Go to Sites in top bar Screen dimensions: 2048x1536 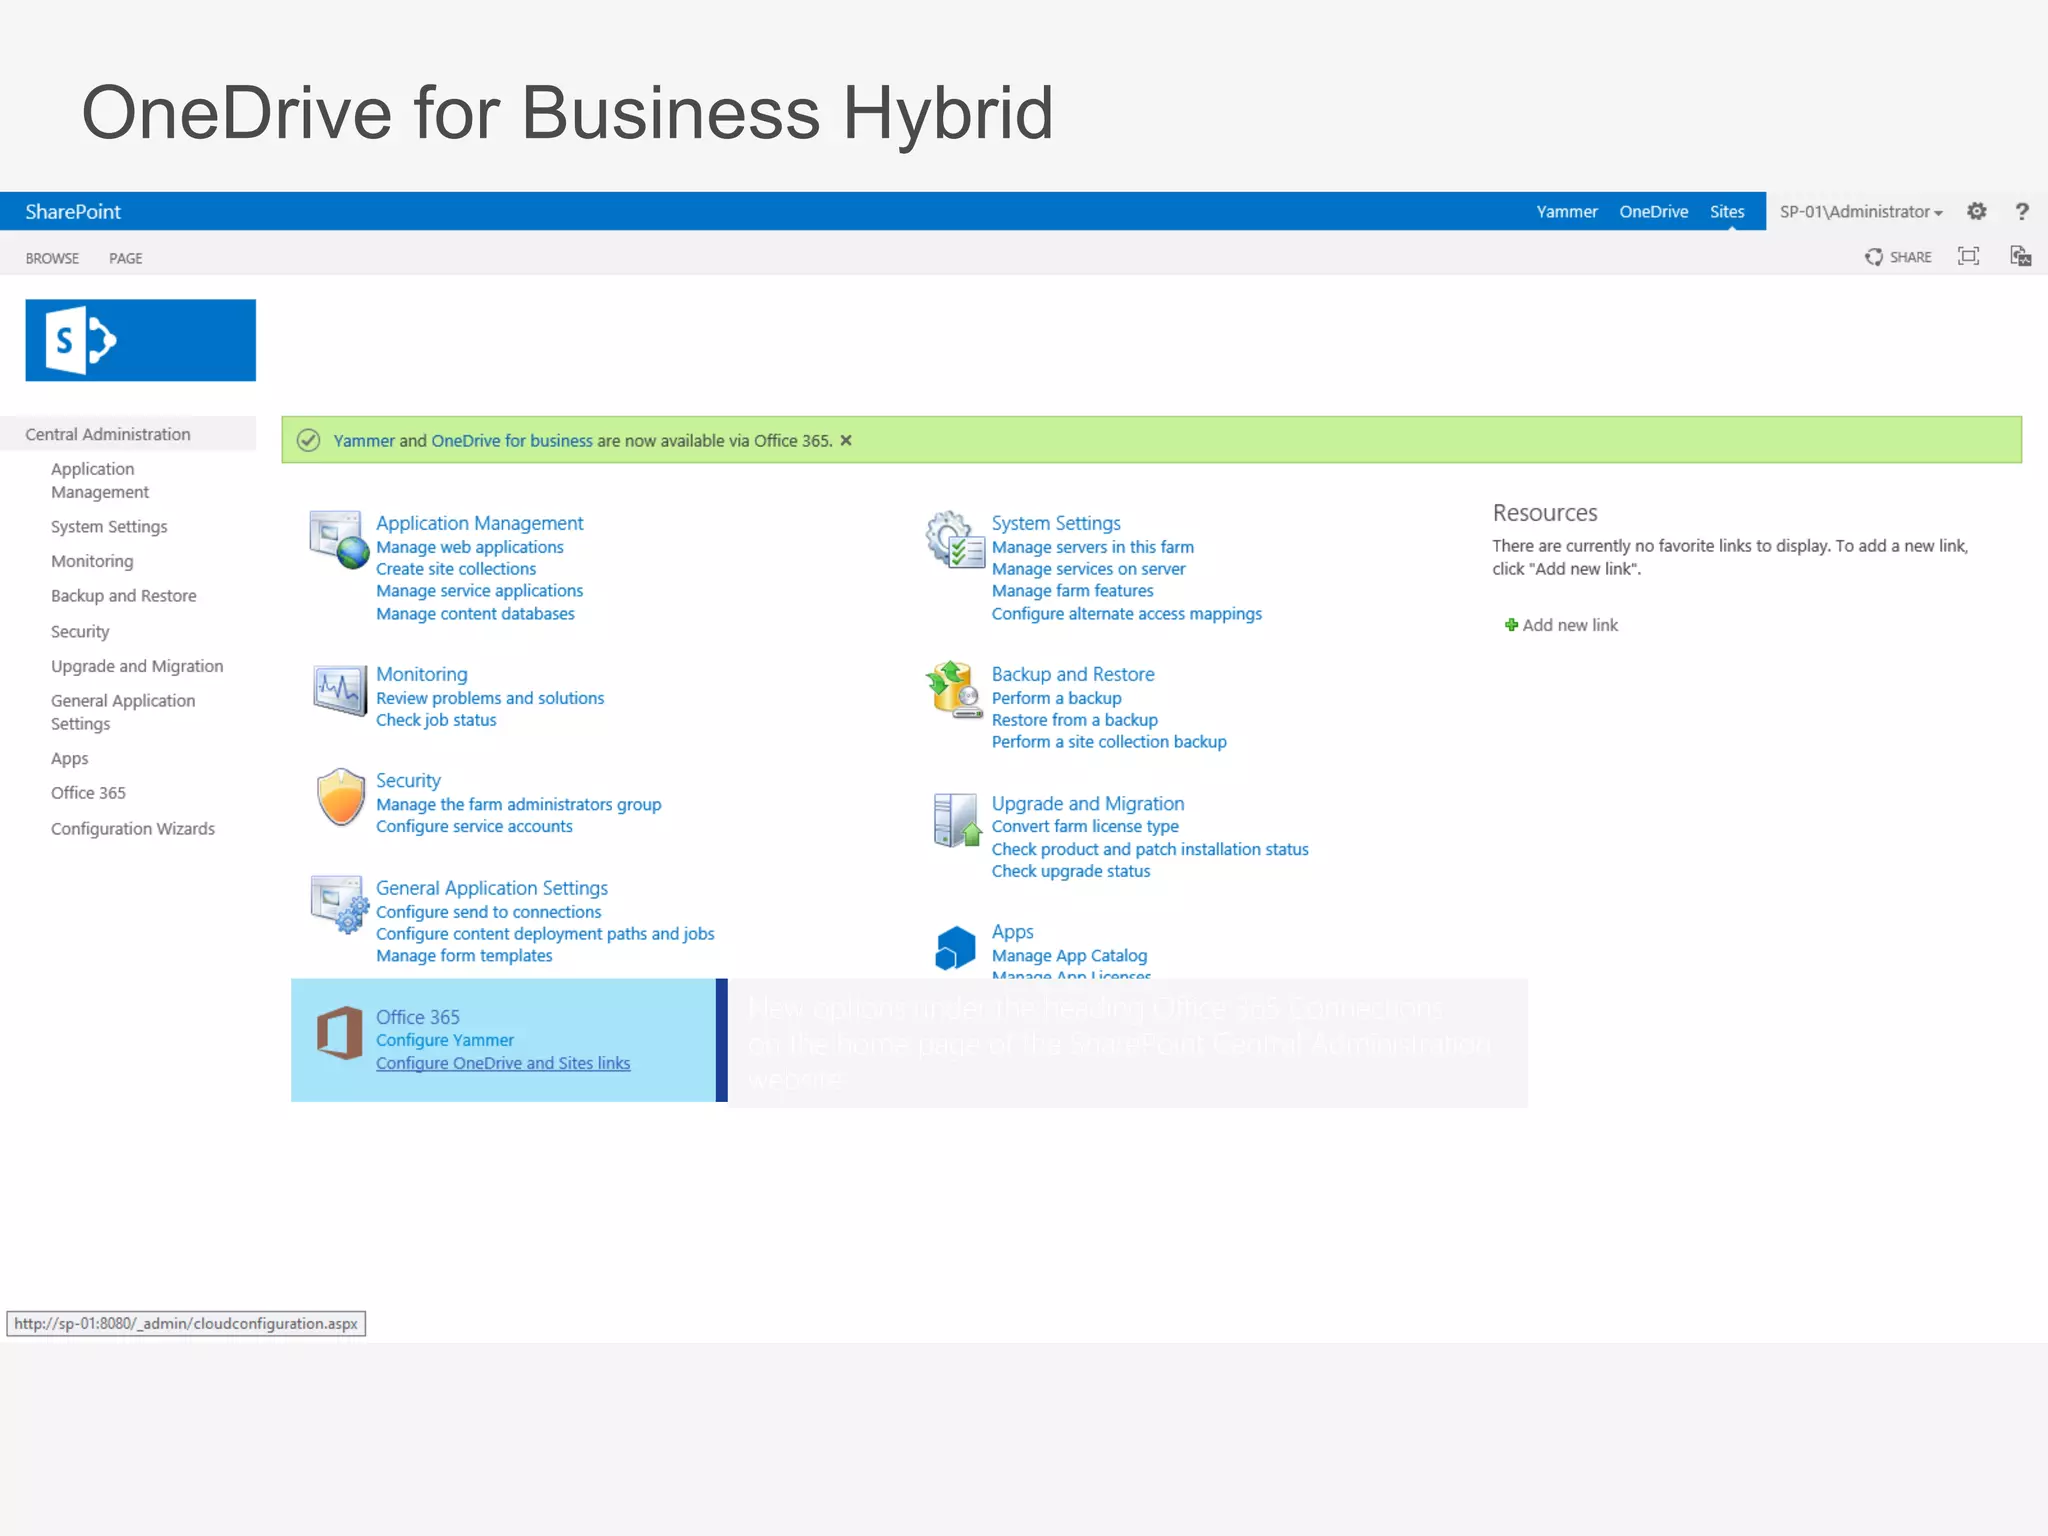1726,211
